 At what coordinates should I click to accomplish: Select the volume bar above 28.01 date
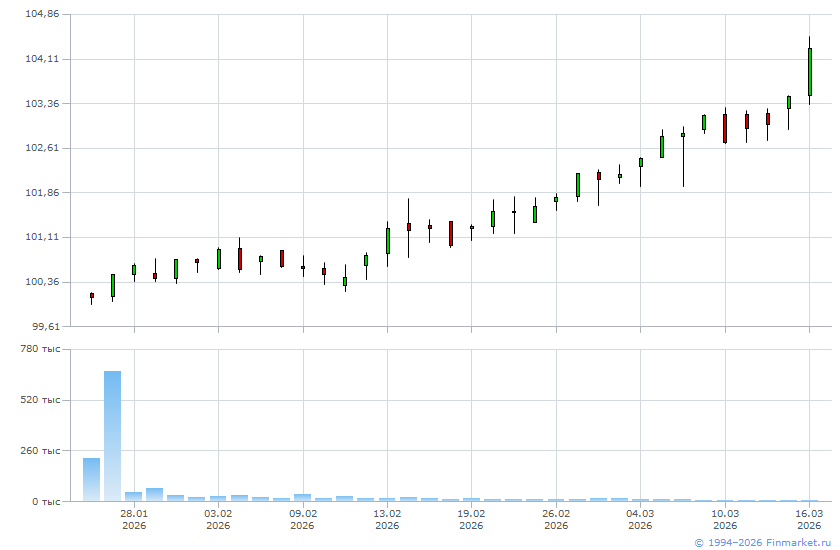pos(133,496)
